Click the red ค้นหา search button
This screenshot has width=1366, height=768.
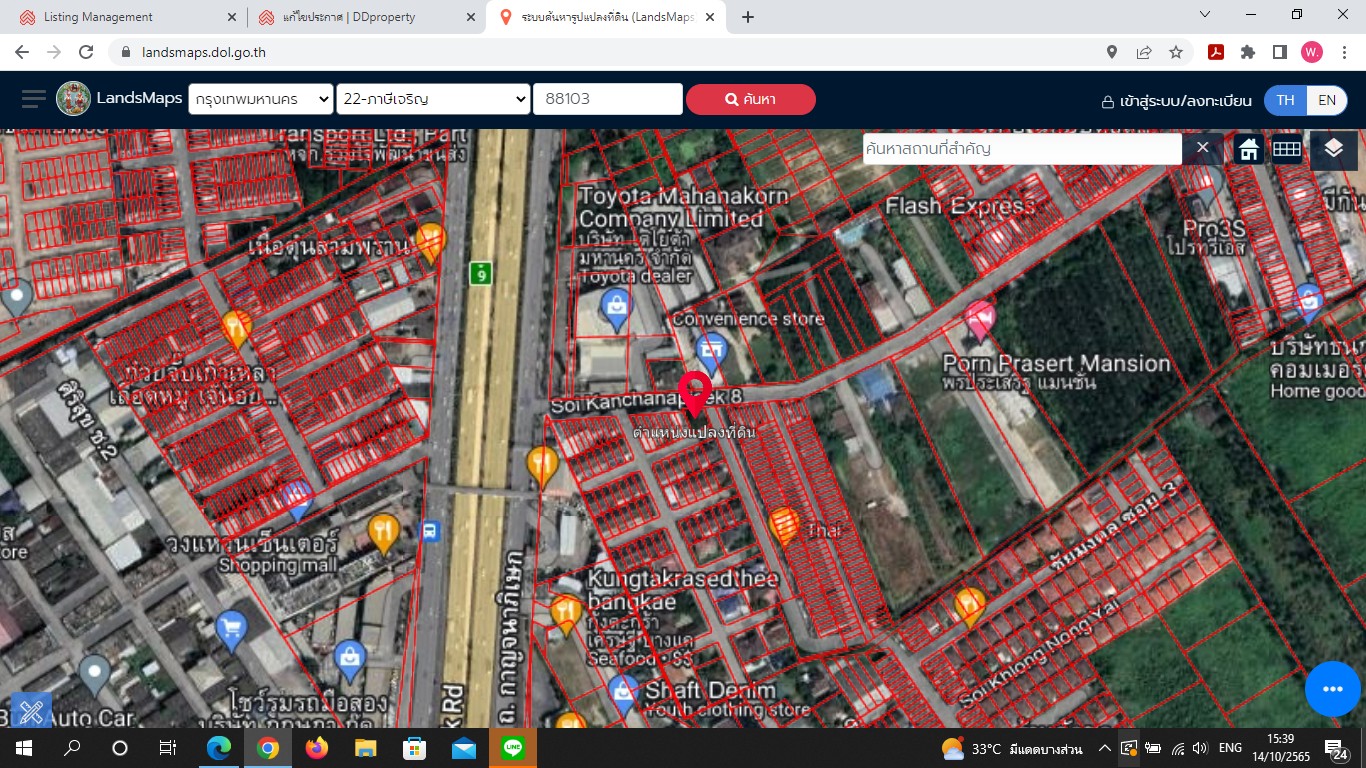(x=750, y=99)
